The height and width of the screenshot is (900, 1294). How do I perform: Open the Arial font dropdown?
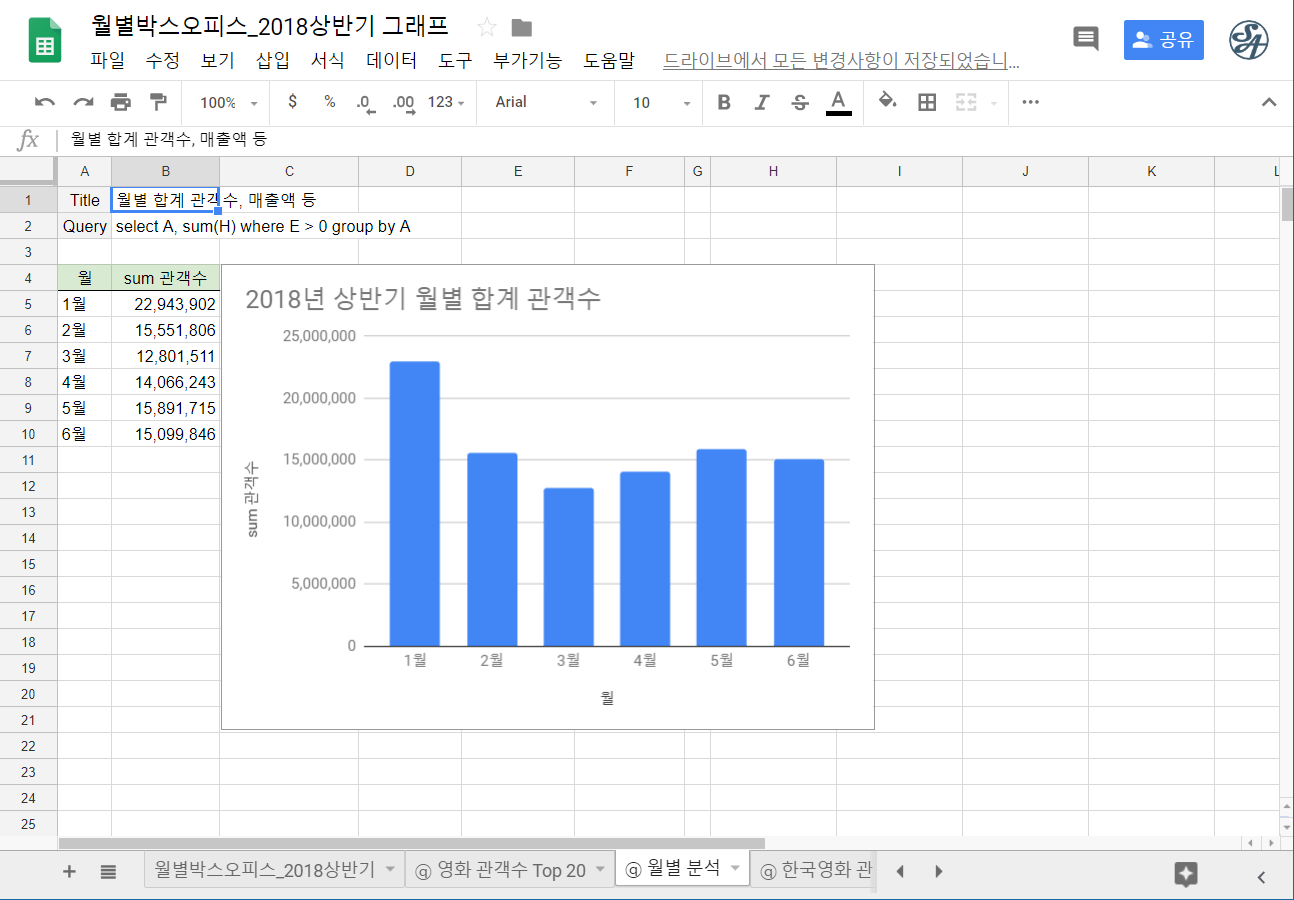click(545, 101)
